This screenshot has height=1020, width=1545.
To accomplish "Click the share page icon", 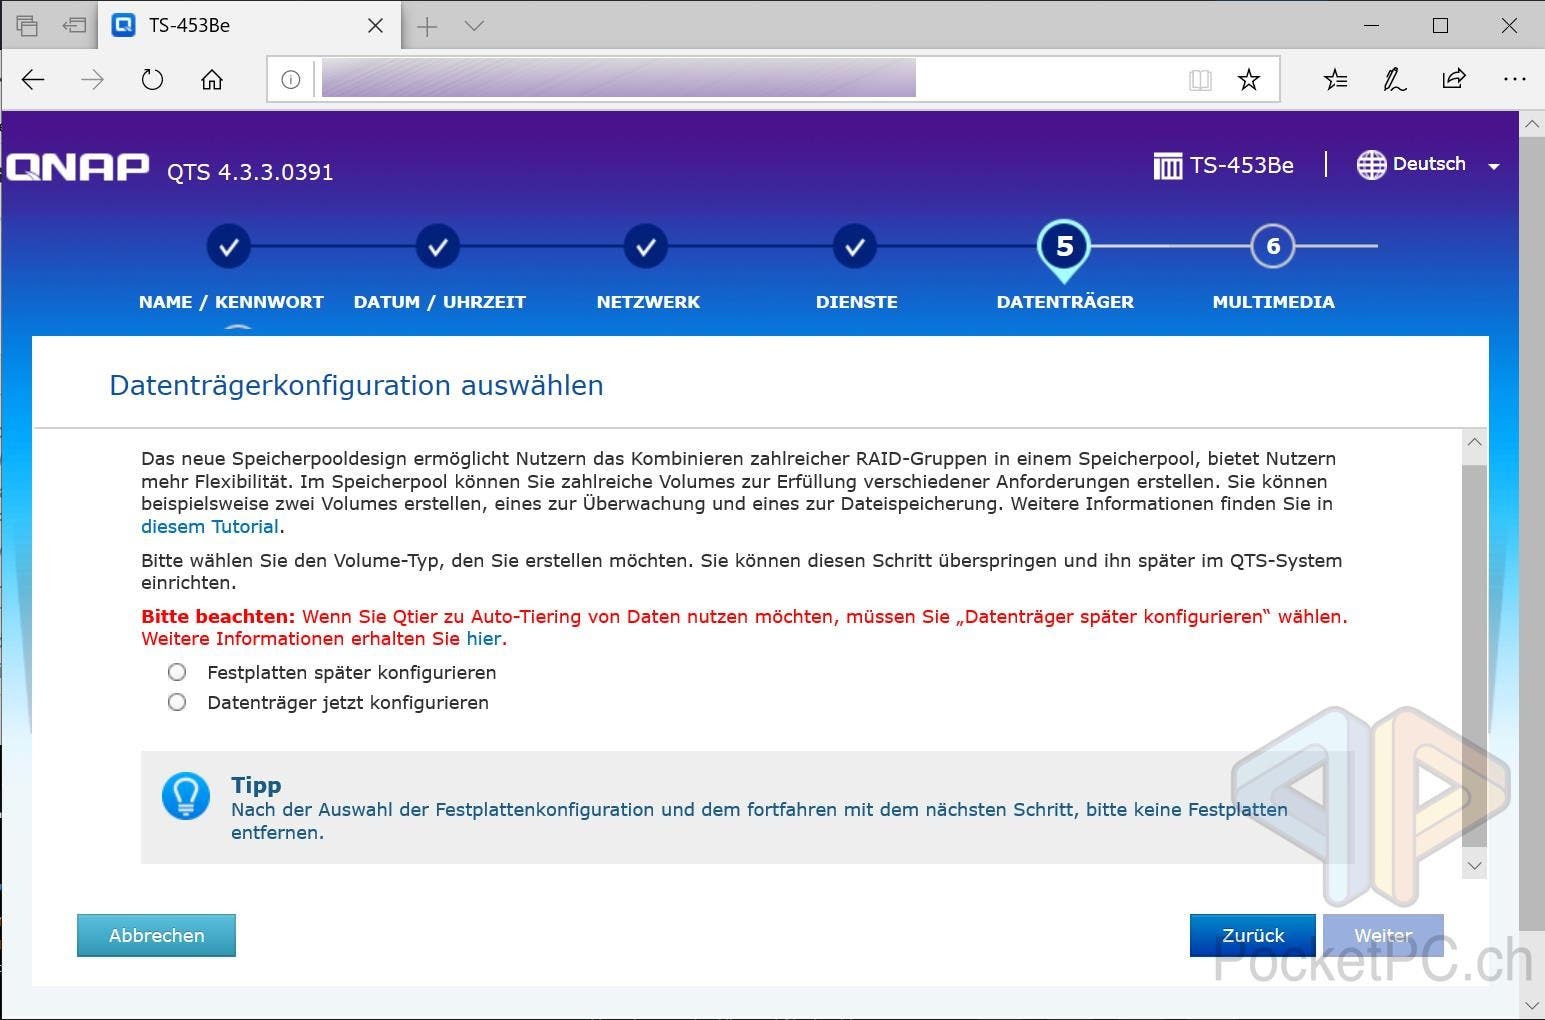I will coord(1454,80).
